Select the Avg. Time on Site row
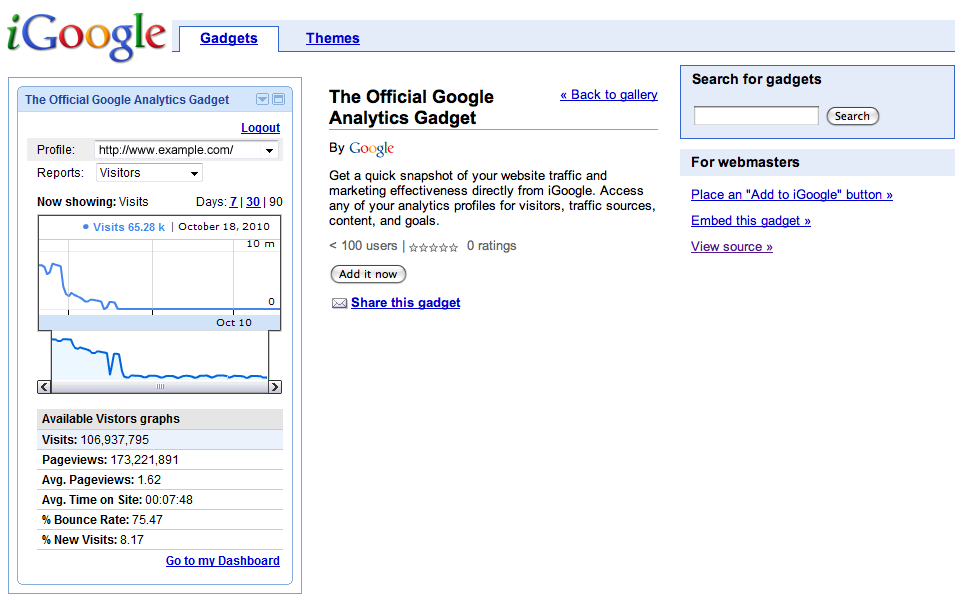This screenshot has width=963, height=602. pos(160,500)
